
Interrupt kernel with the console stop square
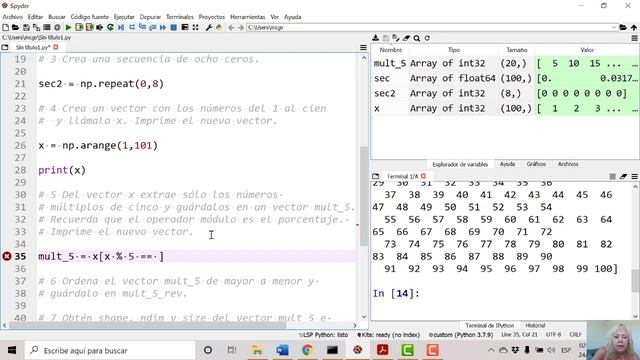[612, 176]
